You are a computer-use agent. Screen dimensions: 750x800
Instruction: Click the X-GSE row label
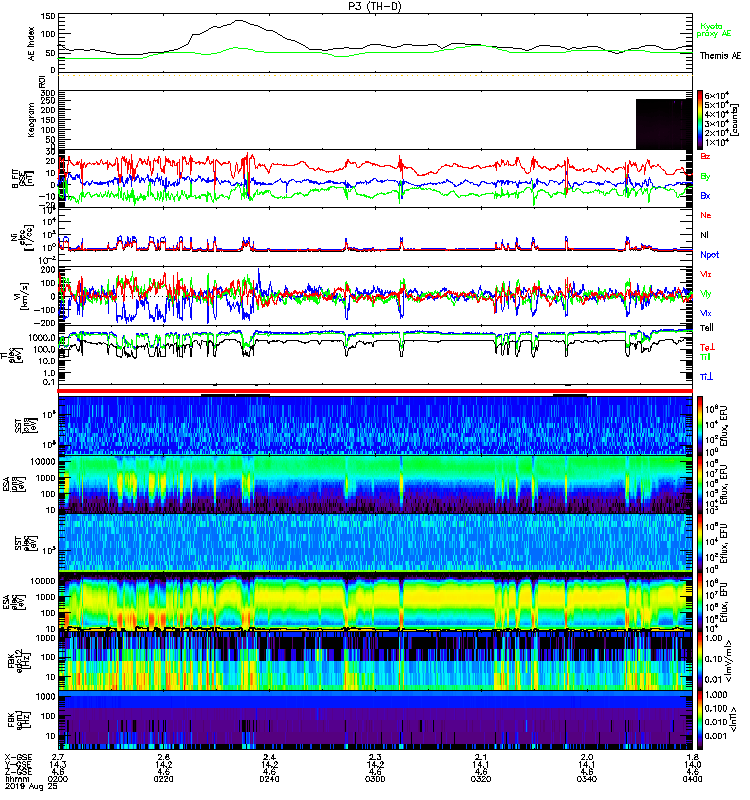pos(18,757)
